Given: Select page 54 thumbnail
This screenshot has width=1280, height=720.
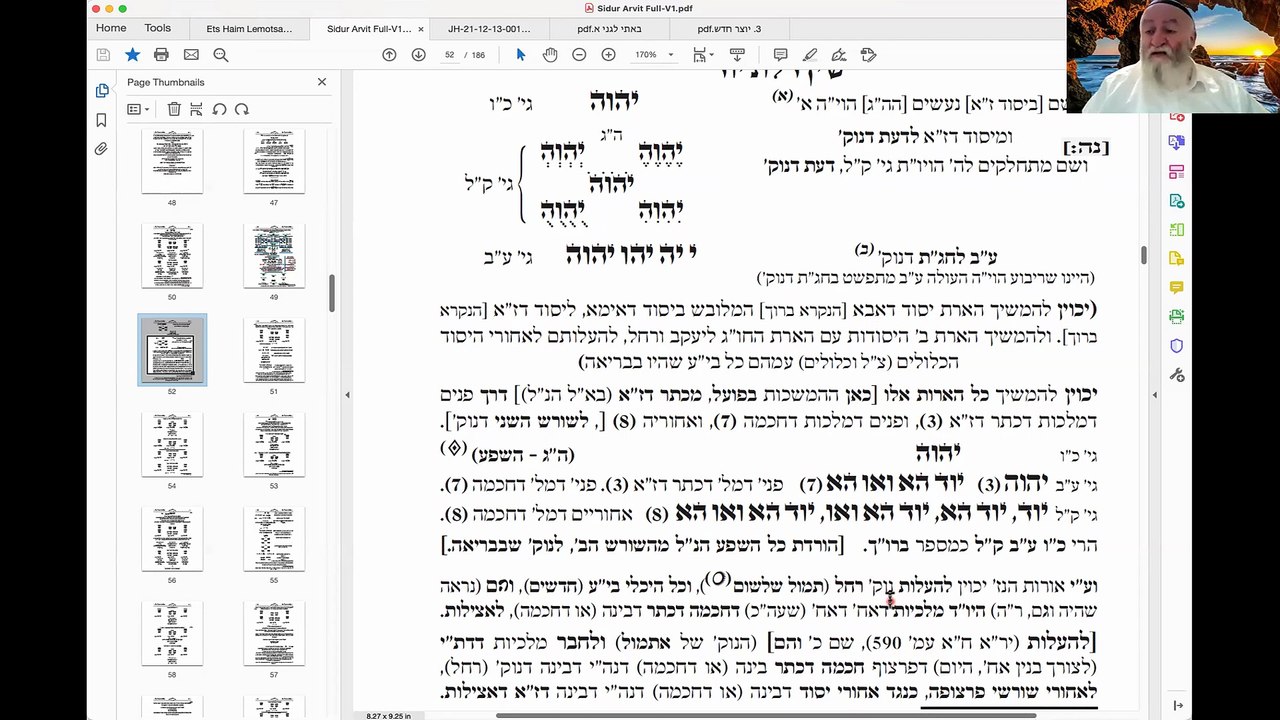Looking at the screenshot, I should pos(172,444).
